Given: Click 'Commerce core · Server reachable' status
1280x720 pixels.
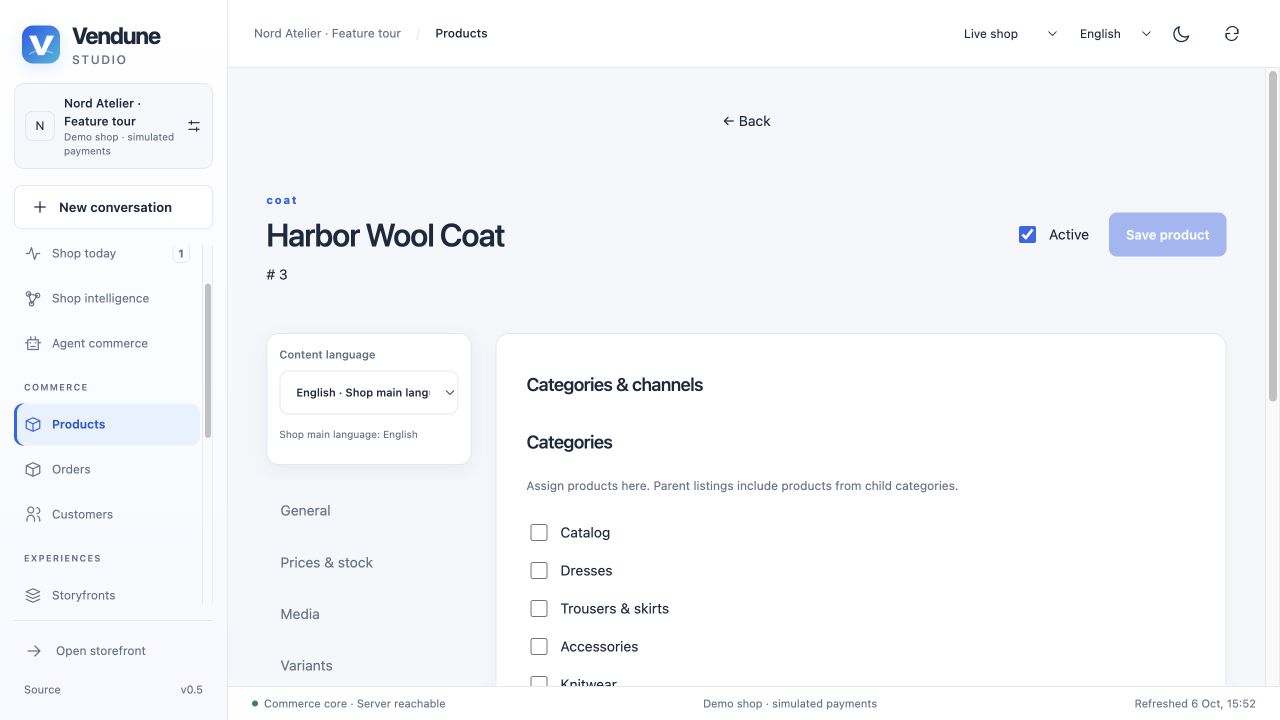Looking at the screenshot, I should coord(348,704).
